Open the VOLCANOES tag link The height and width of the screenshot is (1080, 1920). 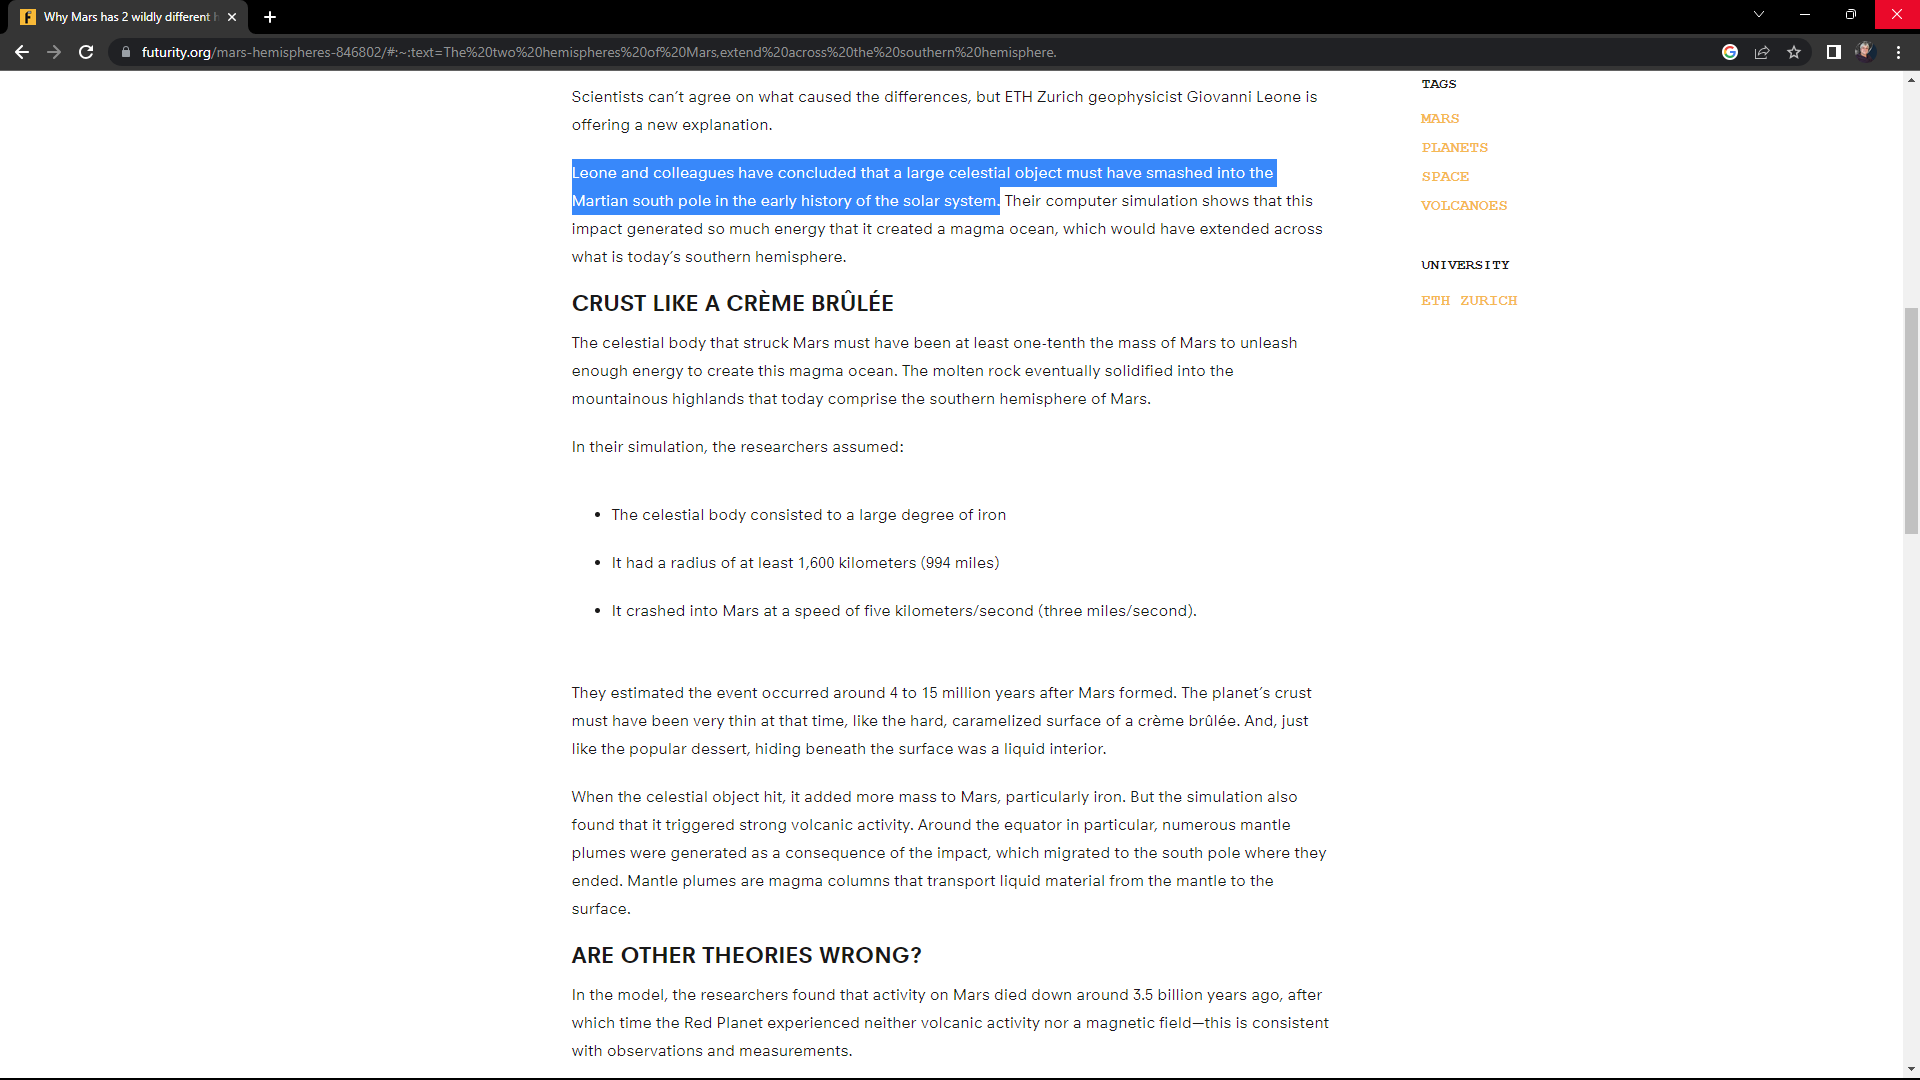1464,206
